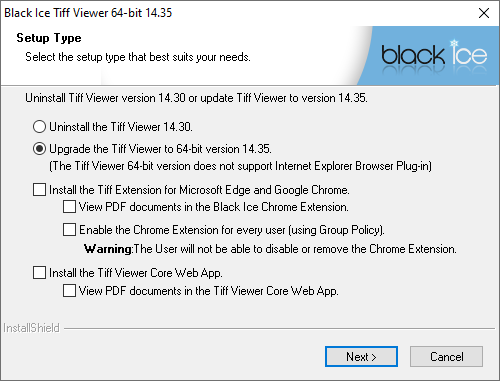Screen dimensions: 500x381
Task: Click the Setup Type heading
Action: [49, 38]
